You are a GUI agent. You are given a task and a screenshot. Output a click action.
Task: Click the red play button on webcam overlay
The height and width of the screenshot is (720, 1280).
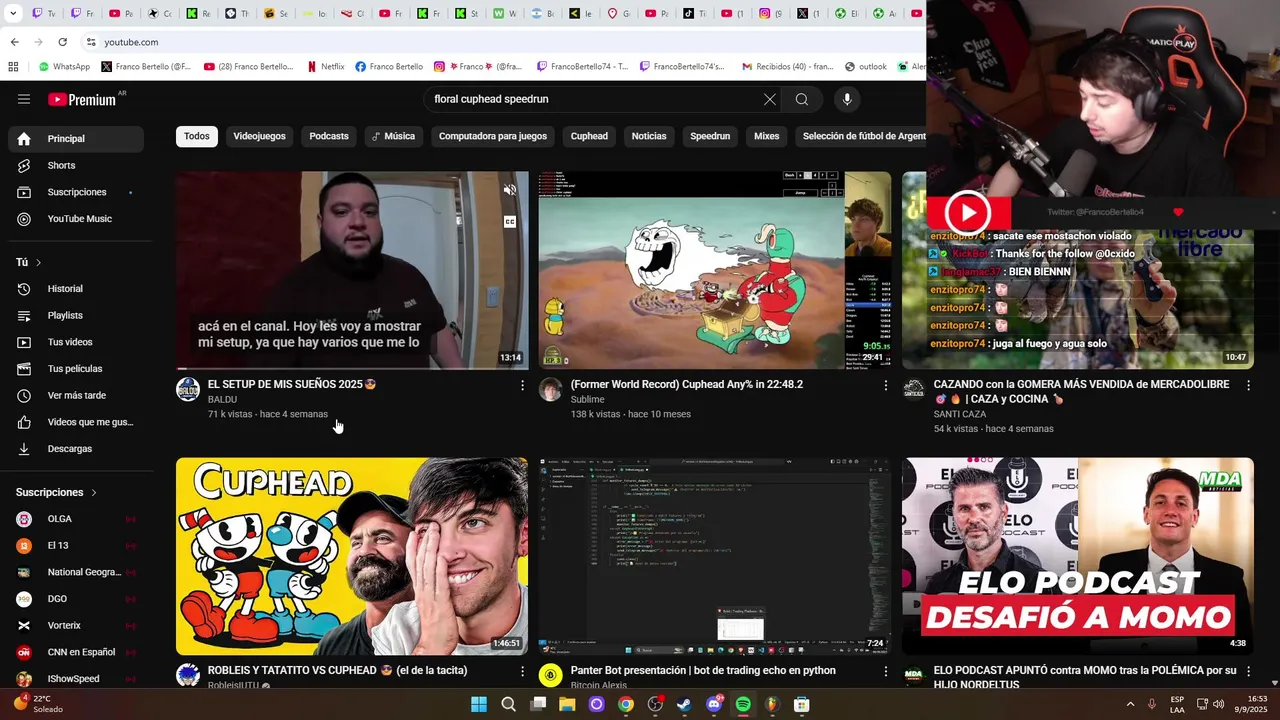click(x=967, y=213)
